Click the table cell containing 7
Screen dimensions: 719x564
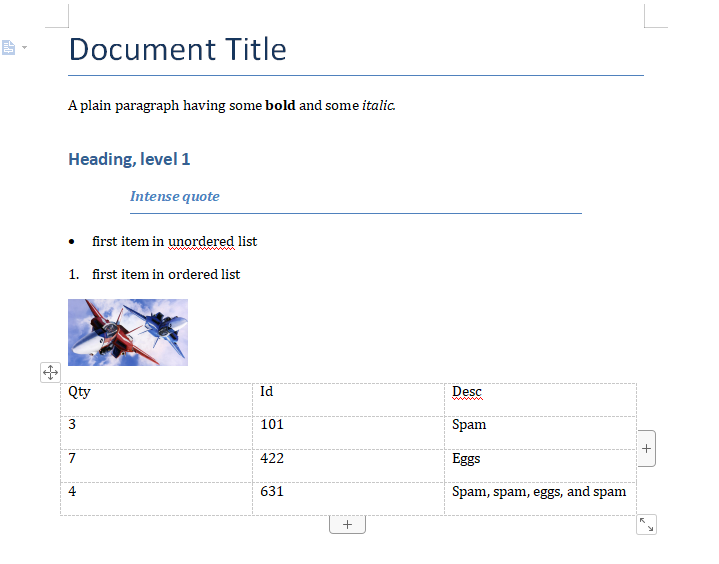(156, 466)
